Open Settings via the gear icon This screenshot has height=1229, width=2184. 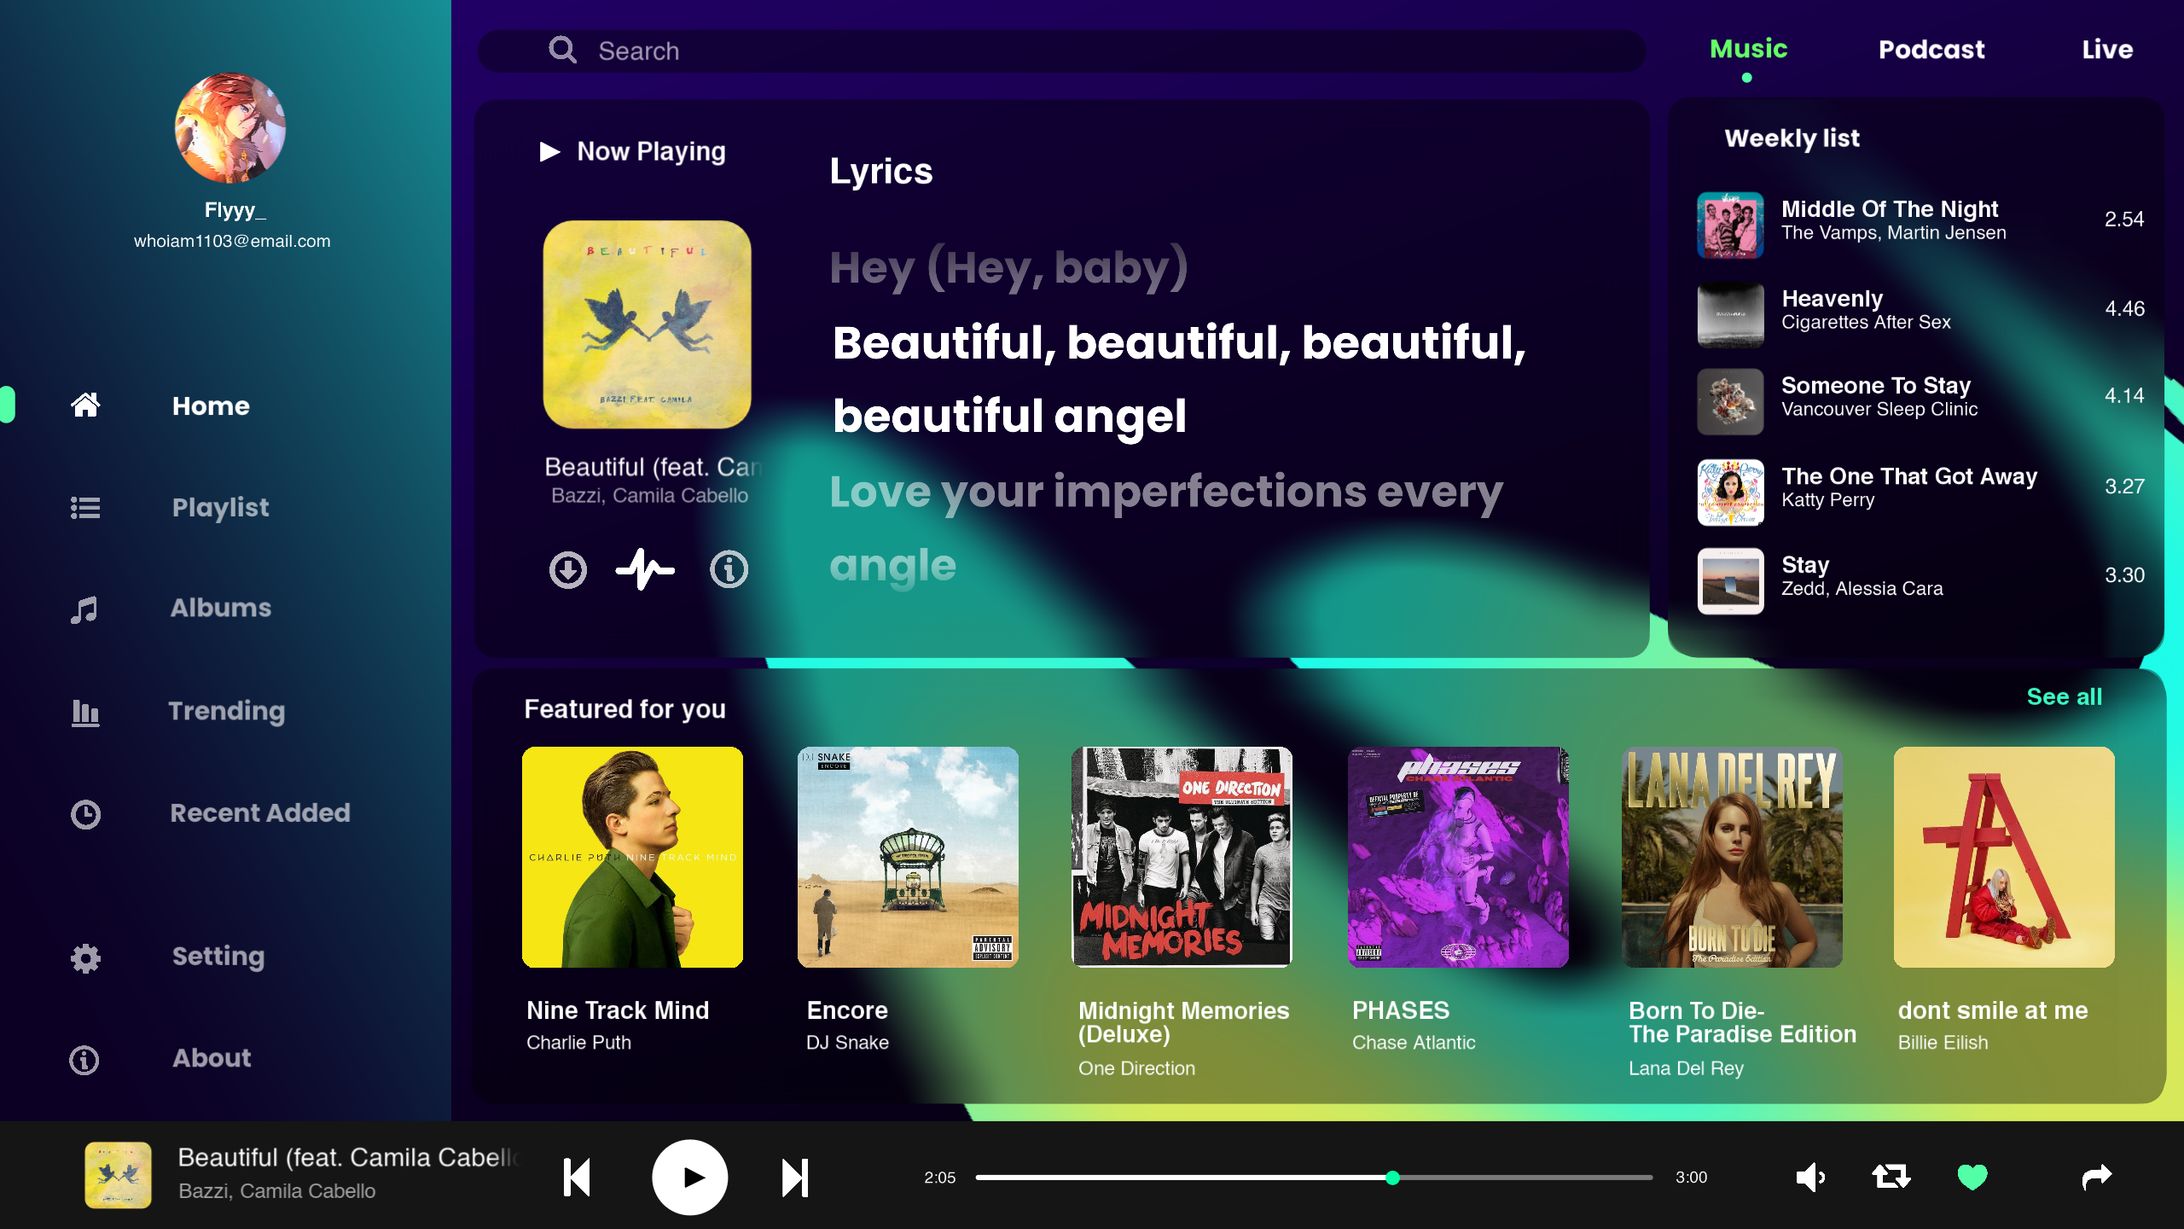click(86, 957)
